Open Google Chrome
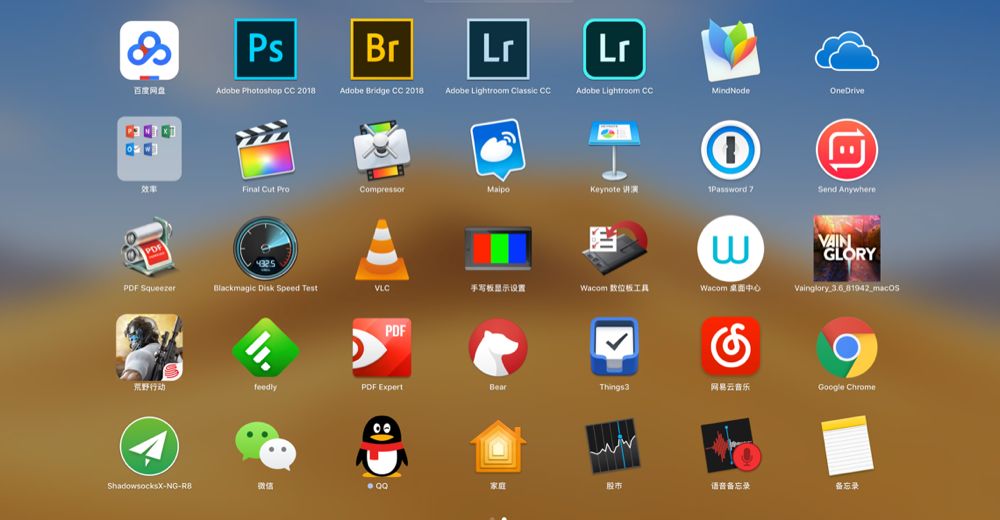This screenshot has height=520, width=1000. tap(847, 348)
